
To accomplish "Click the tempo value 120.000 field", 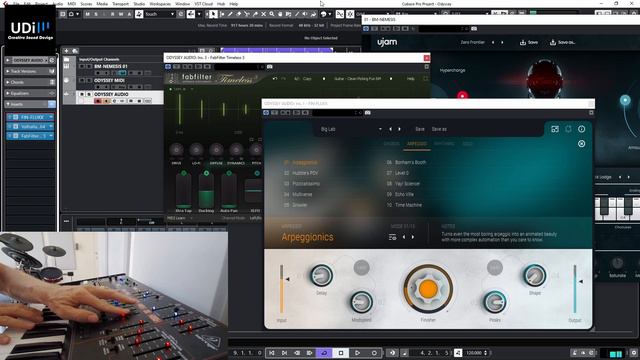I will pos(474,353).
